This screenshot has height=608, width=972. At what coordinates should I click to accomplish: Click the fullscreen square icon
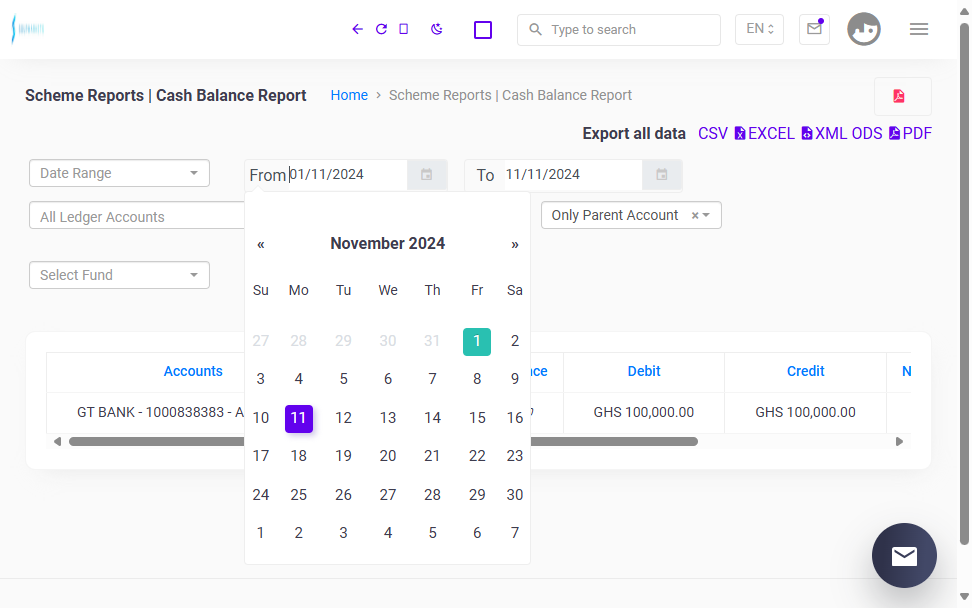pyautogui.click(x=483, y=30)
